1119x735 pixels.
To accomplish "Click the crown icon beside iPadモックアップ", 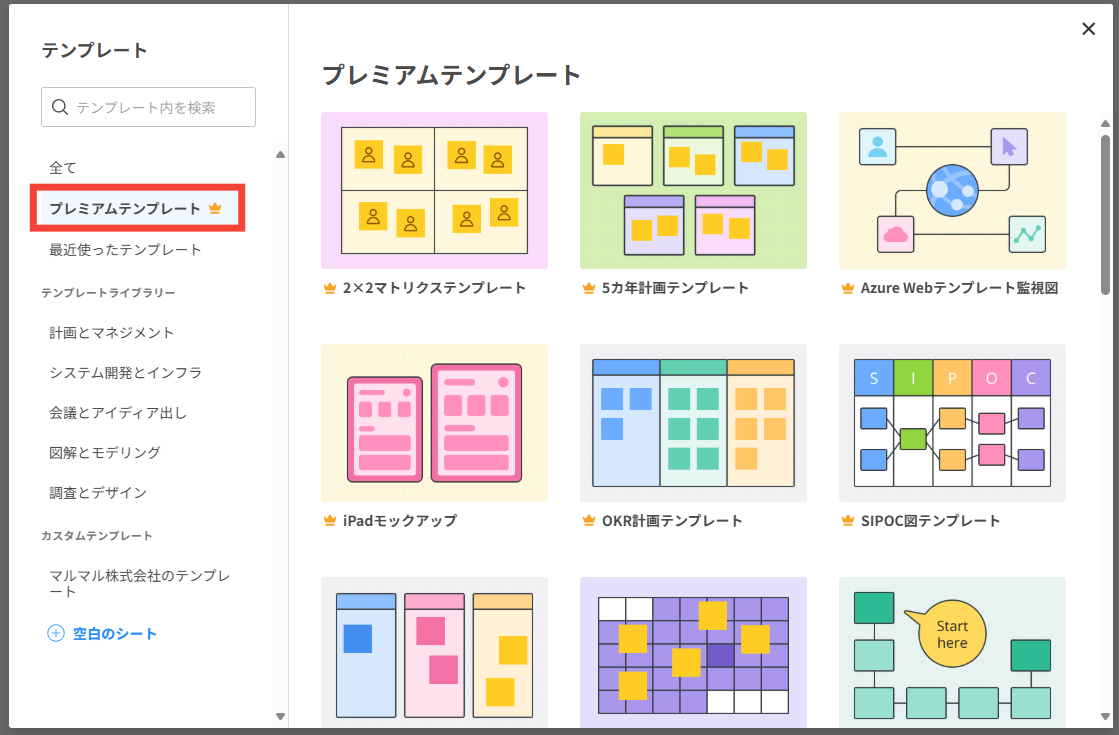I will point(329,521).
